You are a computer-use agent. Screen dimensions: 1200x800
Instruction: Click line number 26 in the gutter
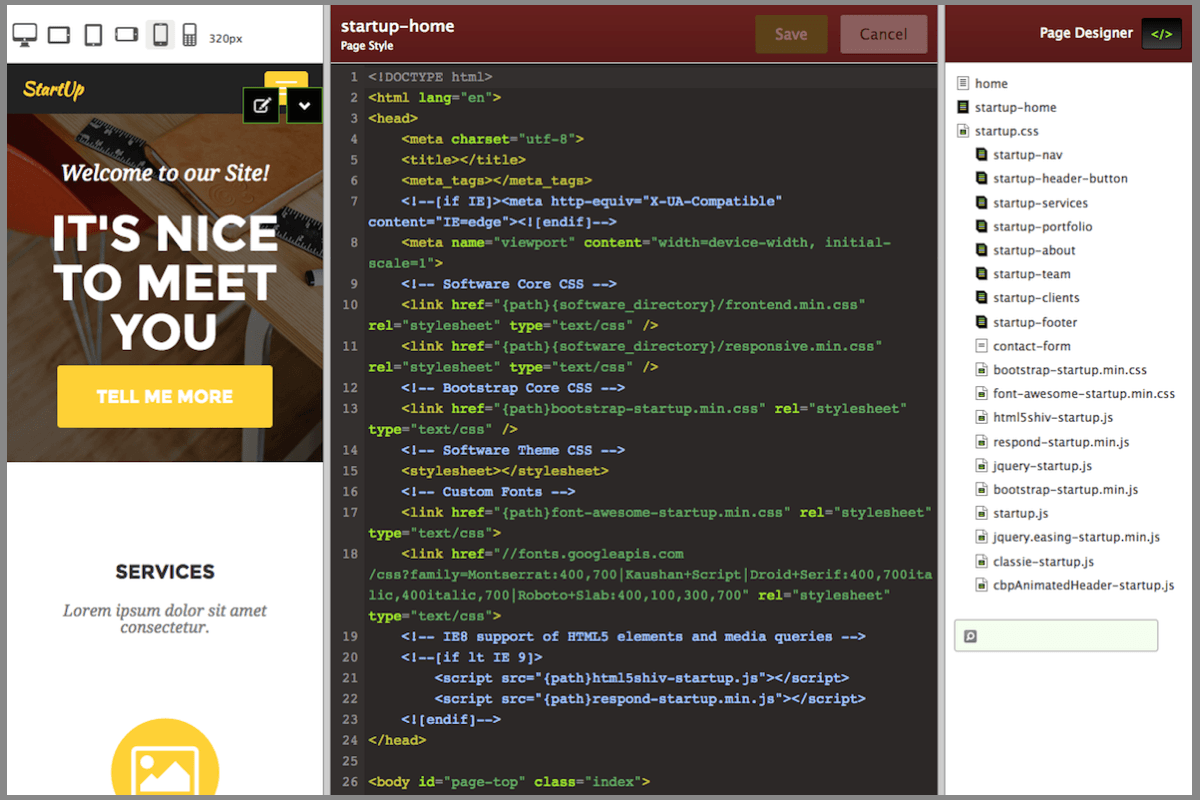350,782
